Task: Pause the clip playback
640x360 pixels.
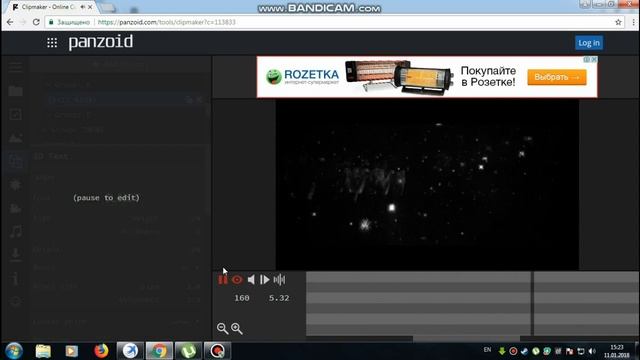Action: coord(223,280)
